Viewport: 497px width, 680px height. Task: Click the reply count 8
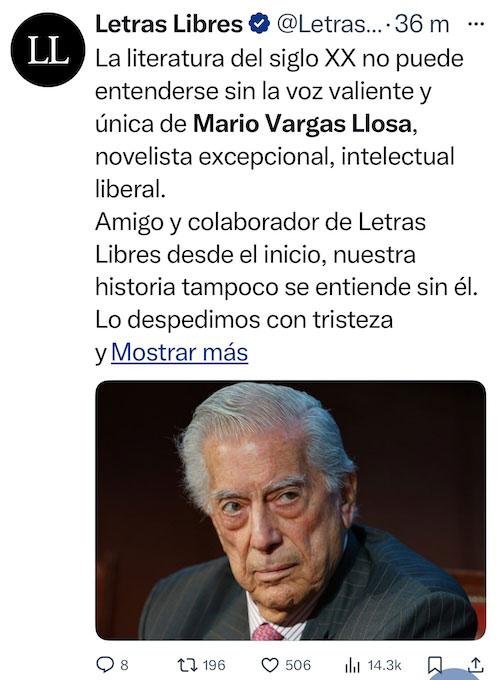124,665
